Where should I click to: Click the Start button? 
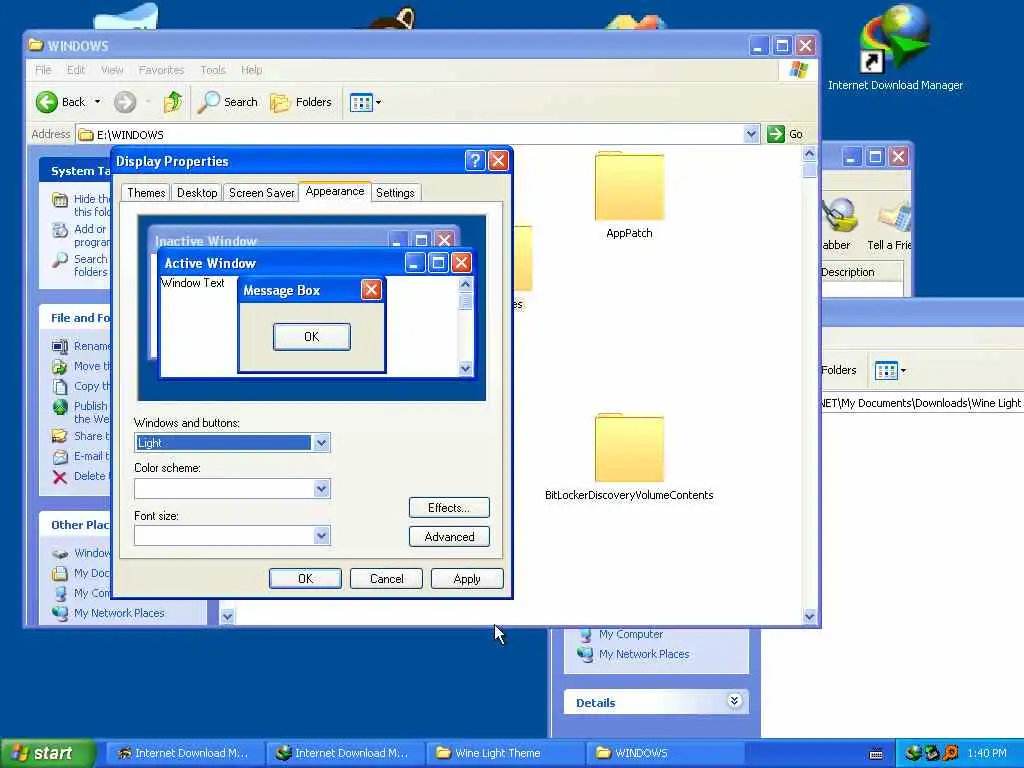click(49, 753)
